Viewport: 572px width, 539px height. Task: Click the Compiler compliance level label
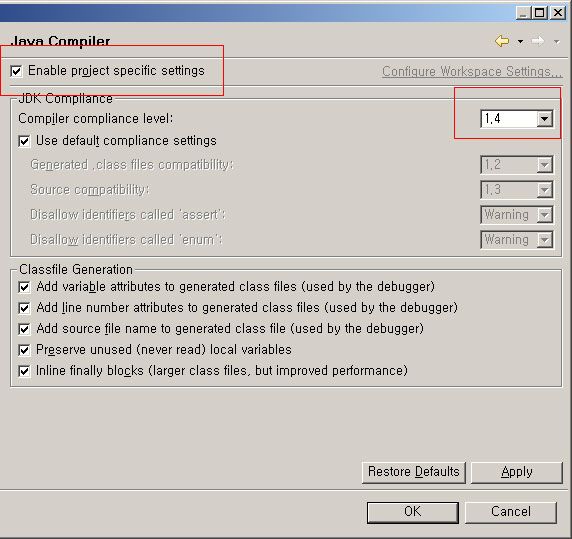[x=96, y=119]
